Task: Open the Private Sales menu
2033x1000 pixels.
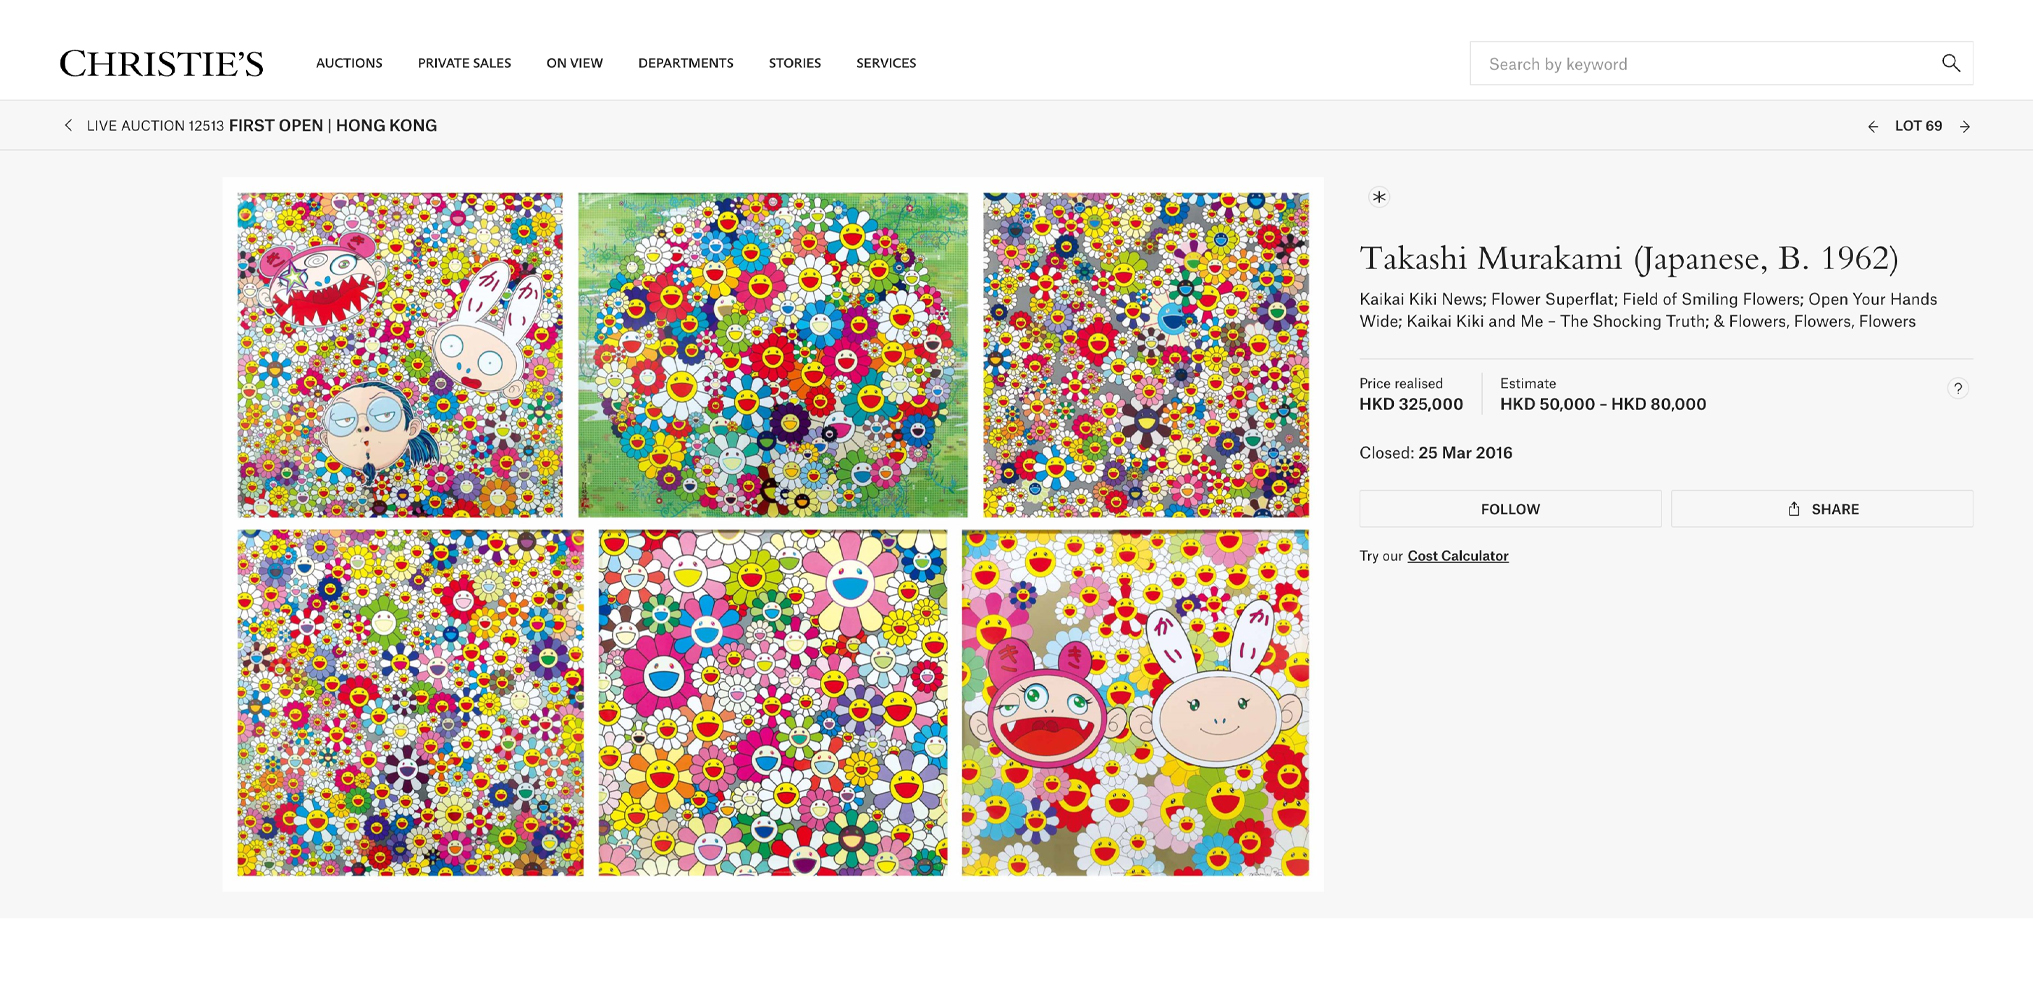Action: tap(464, 63)
